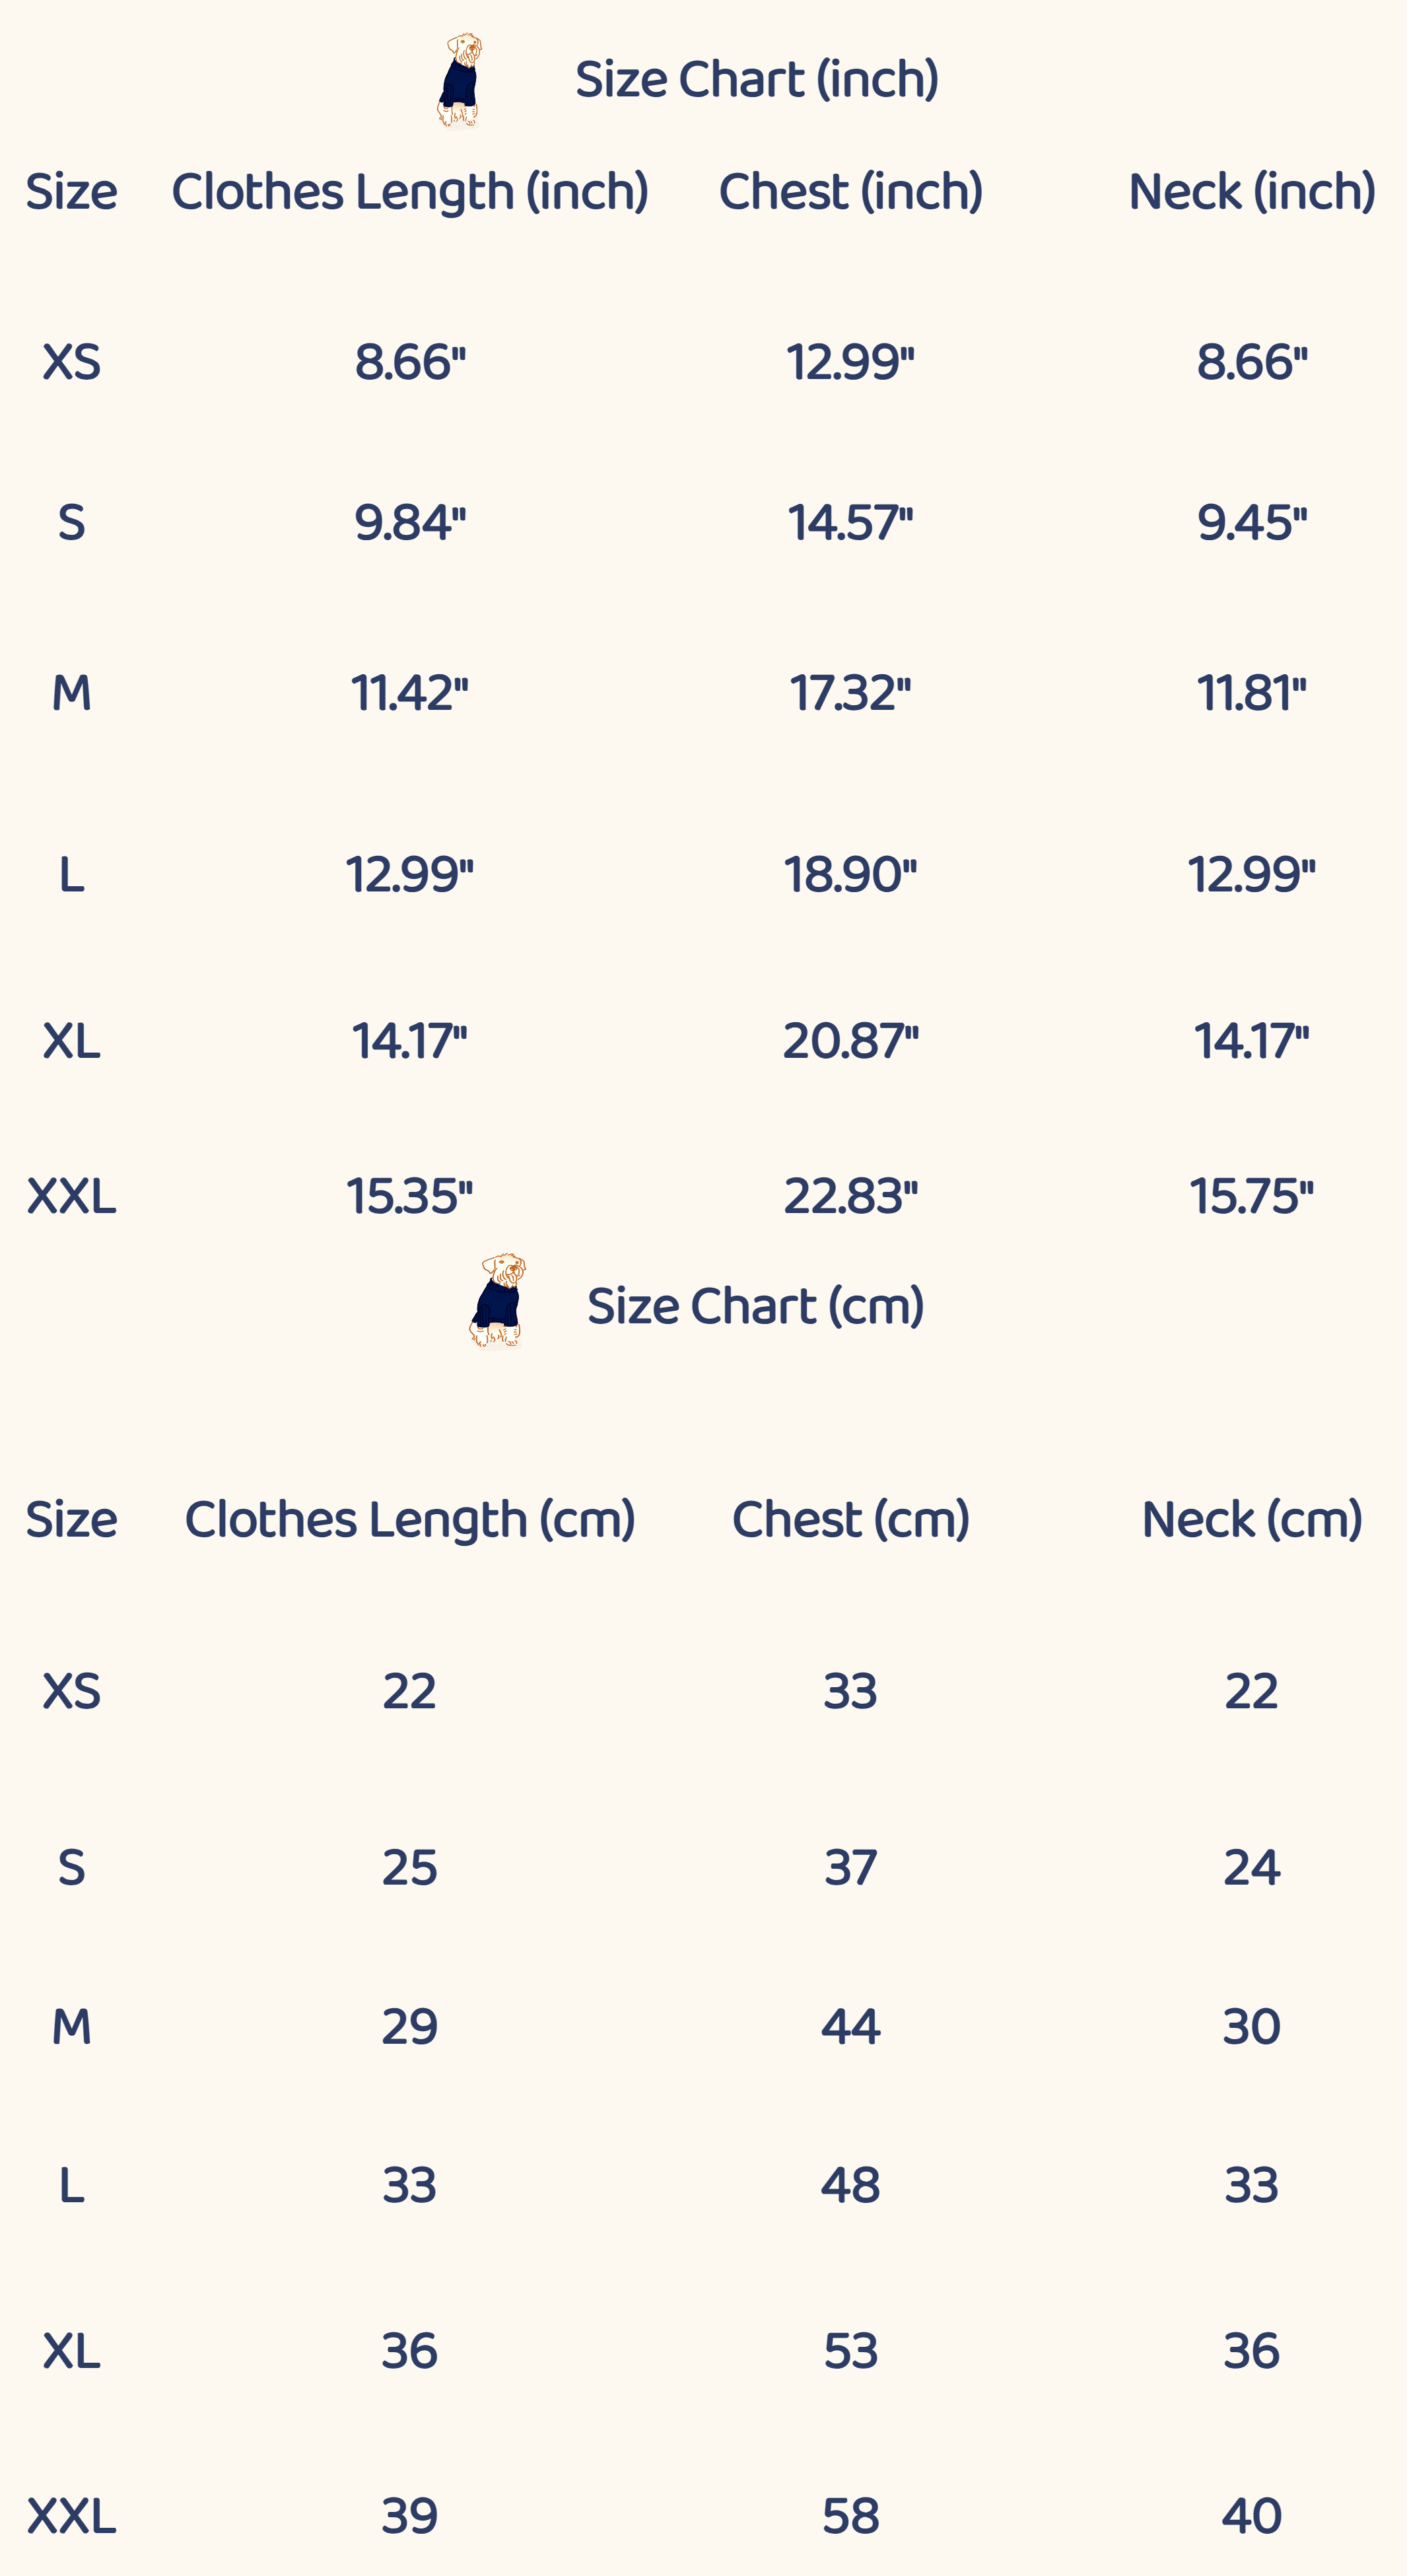This screenshot has width=1407, height=2576.
Task: Select the "Size Chart (cm)" title
Action: tap(755, 1307)
